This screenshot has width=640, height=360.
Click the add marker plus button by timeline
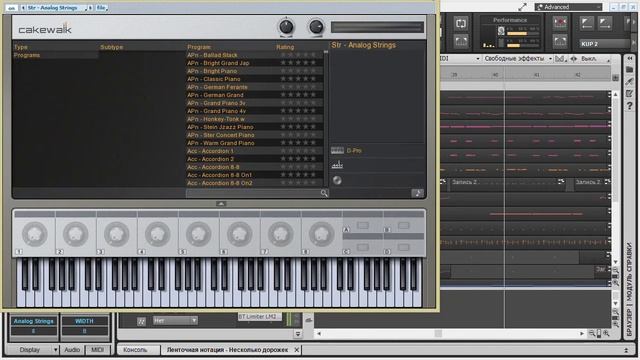(616, 77)
